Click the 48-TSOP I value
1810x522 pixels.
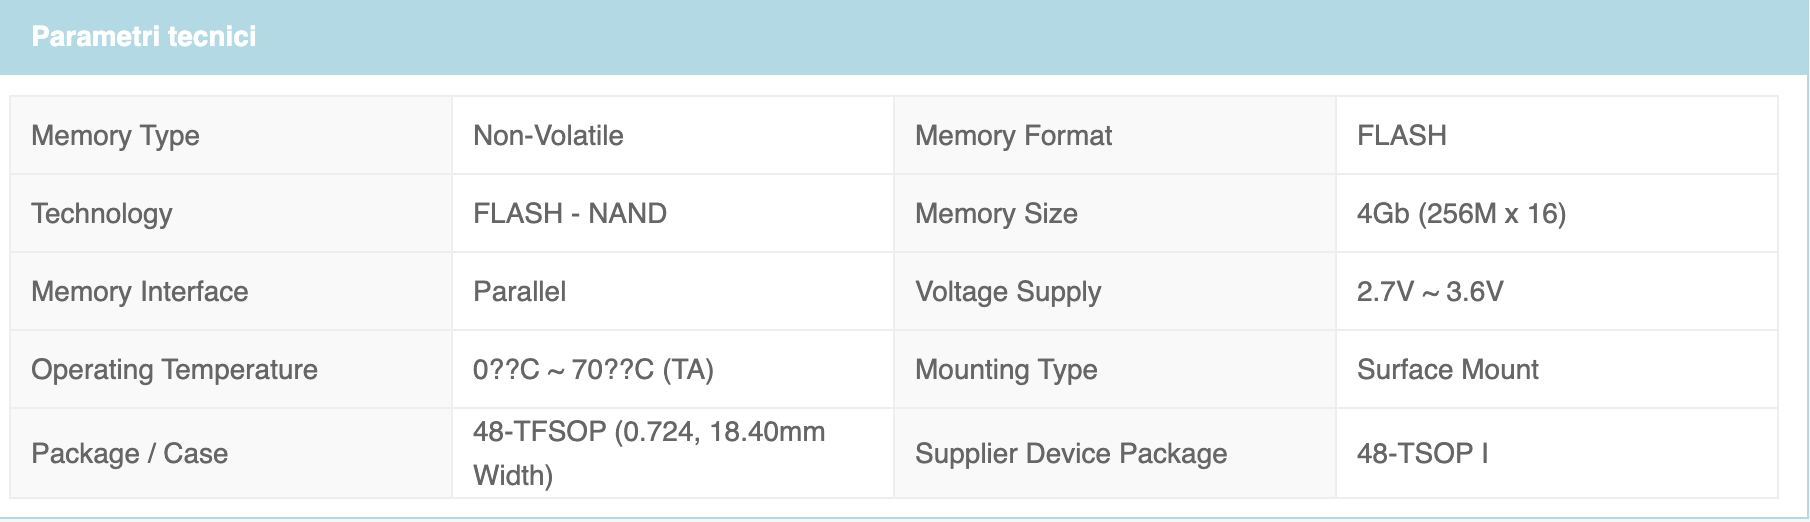pyautogui.click(x=1422, y=453)
